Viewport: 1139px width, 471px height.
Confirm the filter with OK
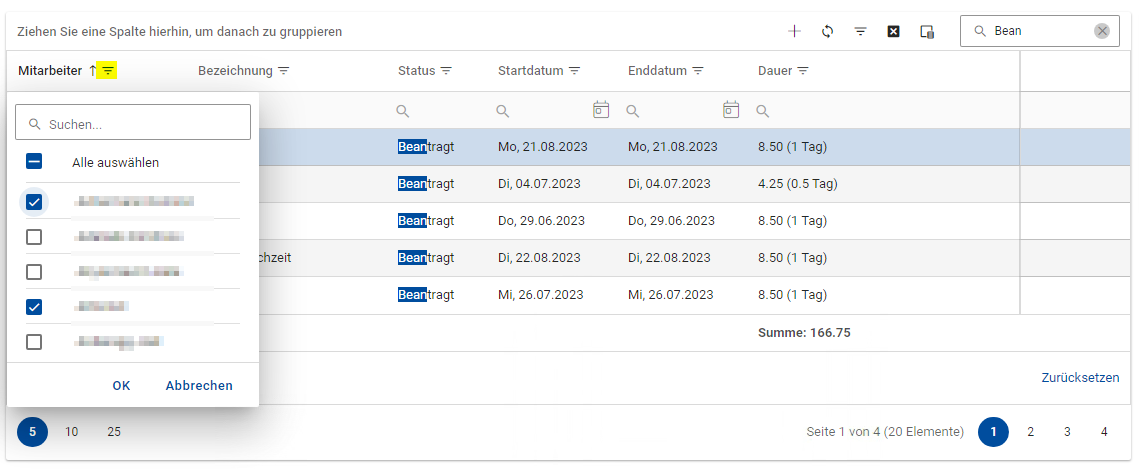121,385
